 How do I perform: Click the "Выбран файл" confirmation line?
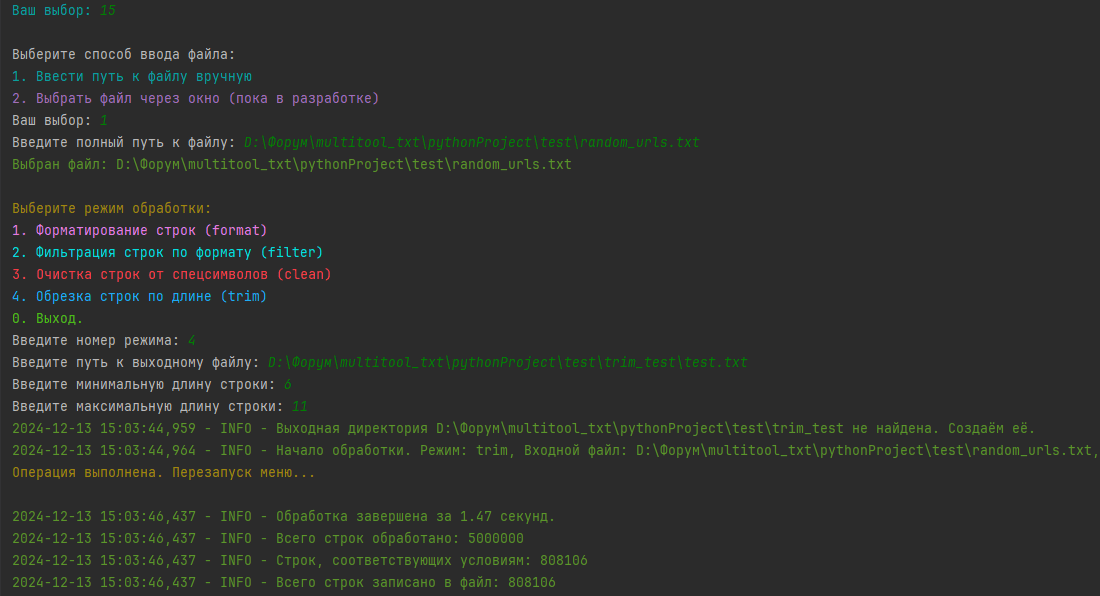pos(291,164)
